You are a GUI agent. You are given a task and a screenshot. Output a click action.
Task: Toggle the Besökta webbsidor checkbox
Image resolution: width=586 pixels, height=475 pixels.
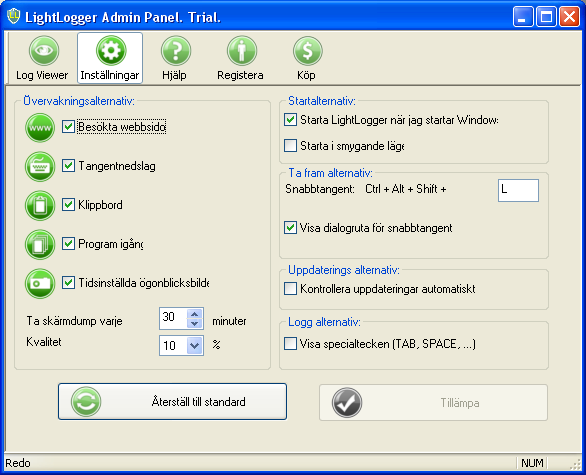pos(68,127)
